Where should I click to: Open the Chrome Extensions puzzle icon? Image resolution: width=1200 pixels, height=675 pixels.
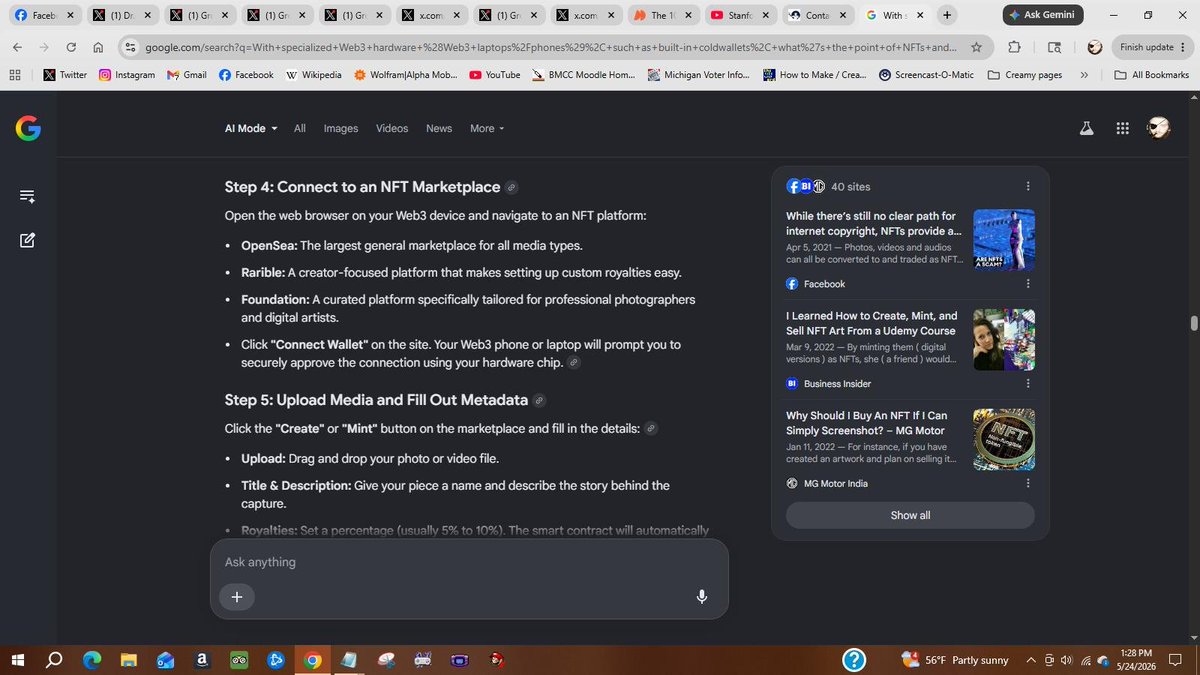pos(1014,47)
